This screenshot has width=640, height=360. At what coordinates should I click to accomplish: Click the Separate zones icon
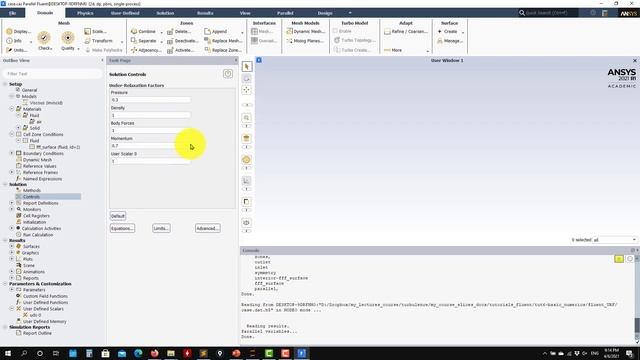click(x=134, y=41)
